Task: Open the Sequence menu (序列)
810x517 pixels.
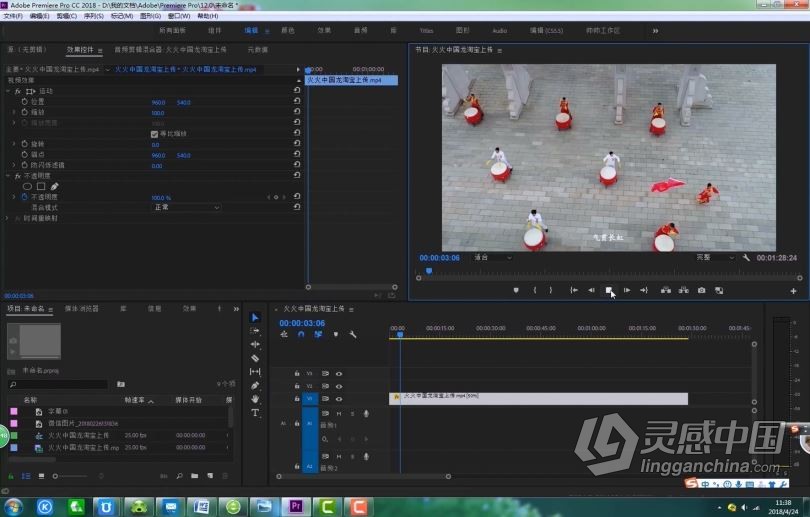Action: pos(94,16)
